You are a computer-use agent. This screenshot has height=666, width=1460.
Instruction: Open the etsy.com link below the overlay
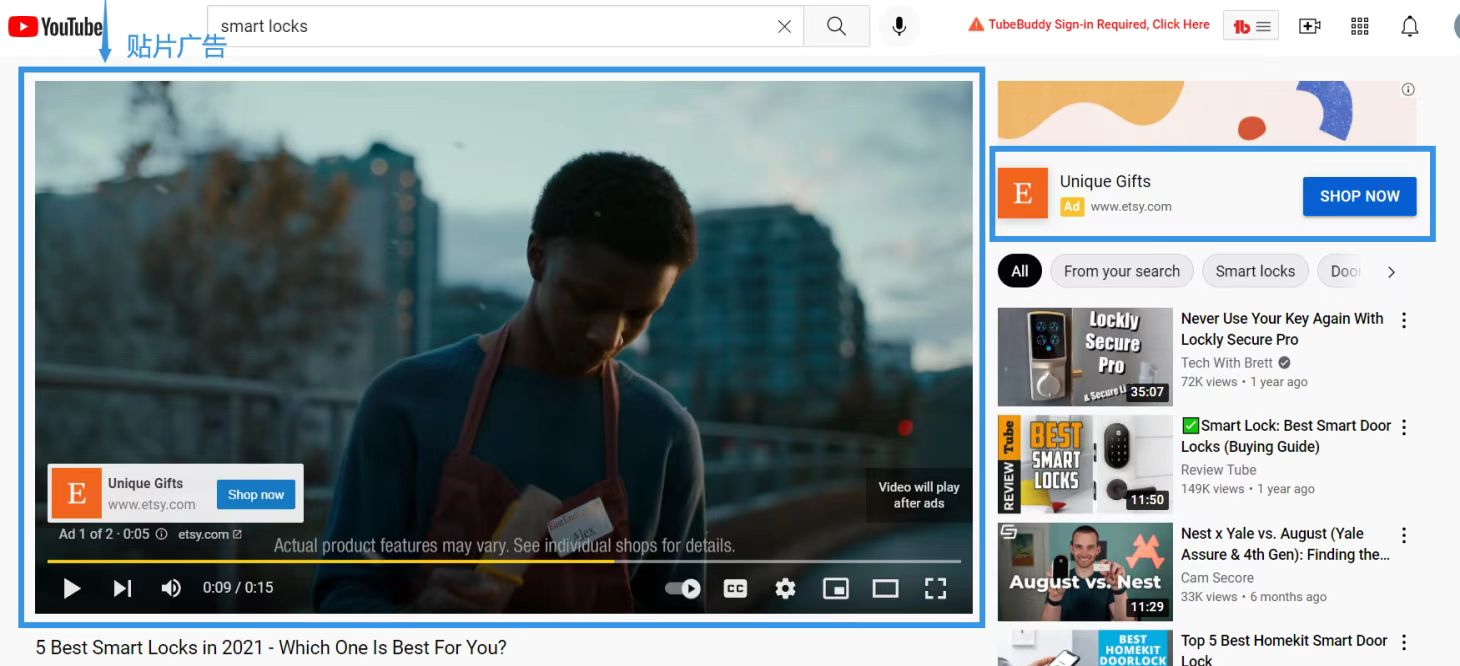pyautogui.click(x=210, y=534)
